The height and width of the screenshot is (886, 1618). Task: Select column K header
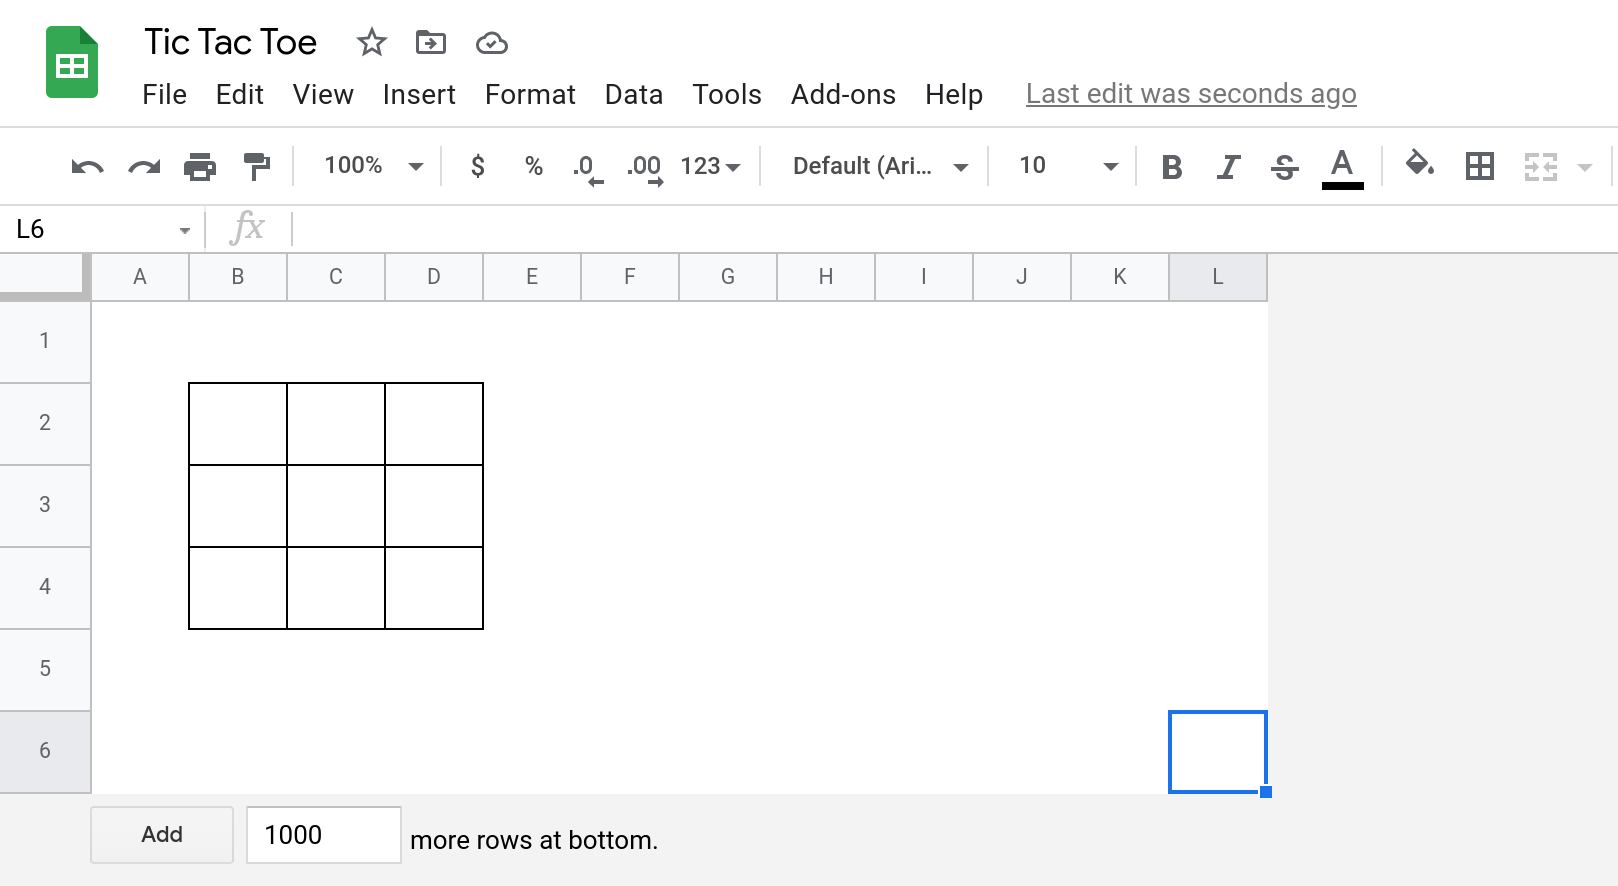pos(1120,277)
